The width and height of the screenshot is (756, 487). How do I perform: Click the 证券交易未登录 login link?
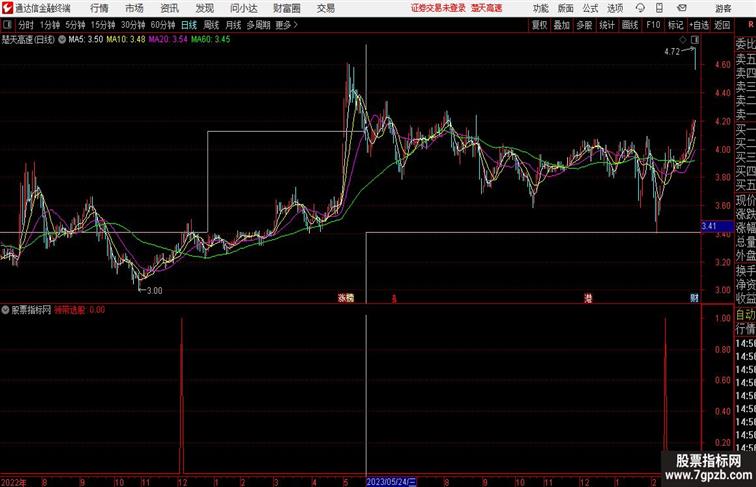tap(438, 8)
